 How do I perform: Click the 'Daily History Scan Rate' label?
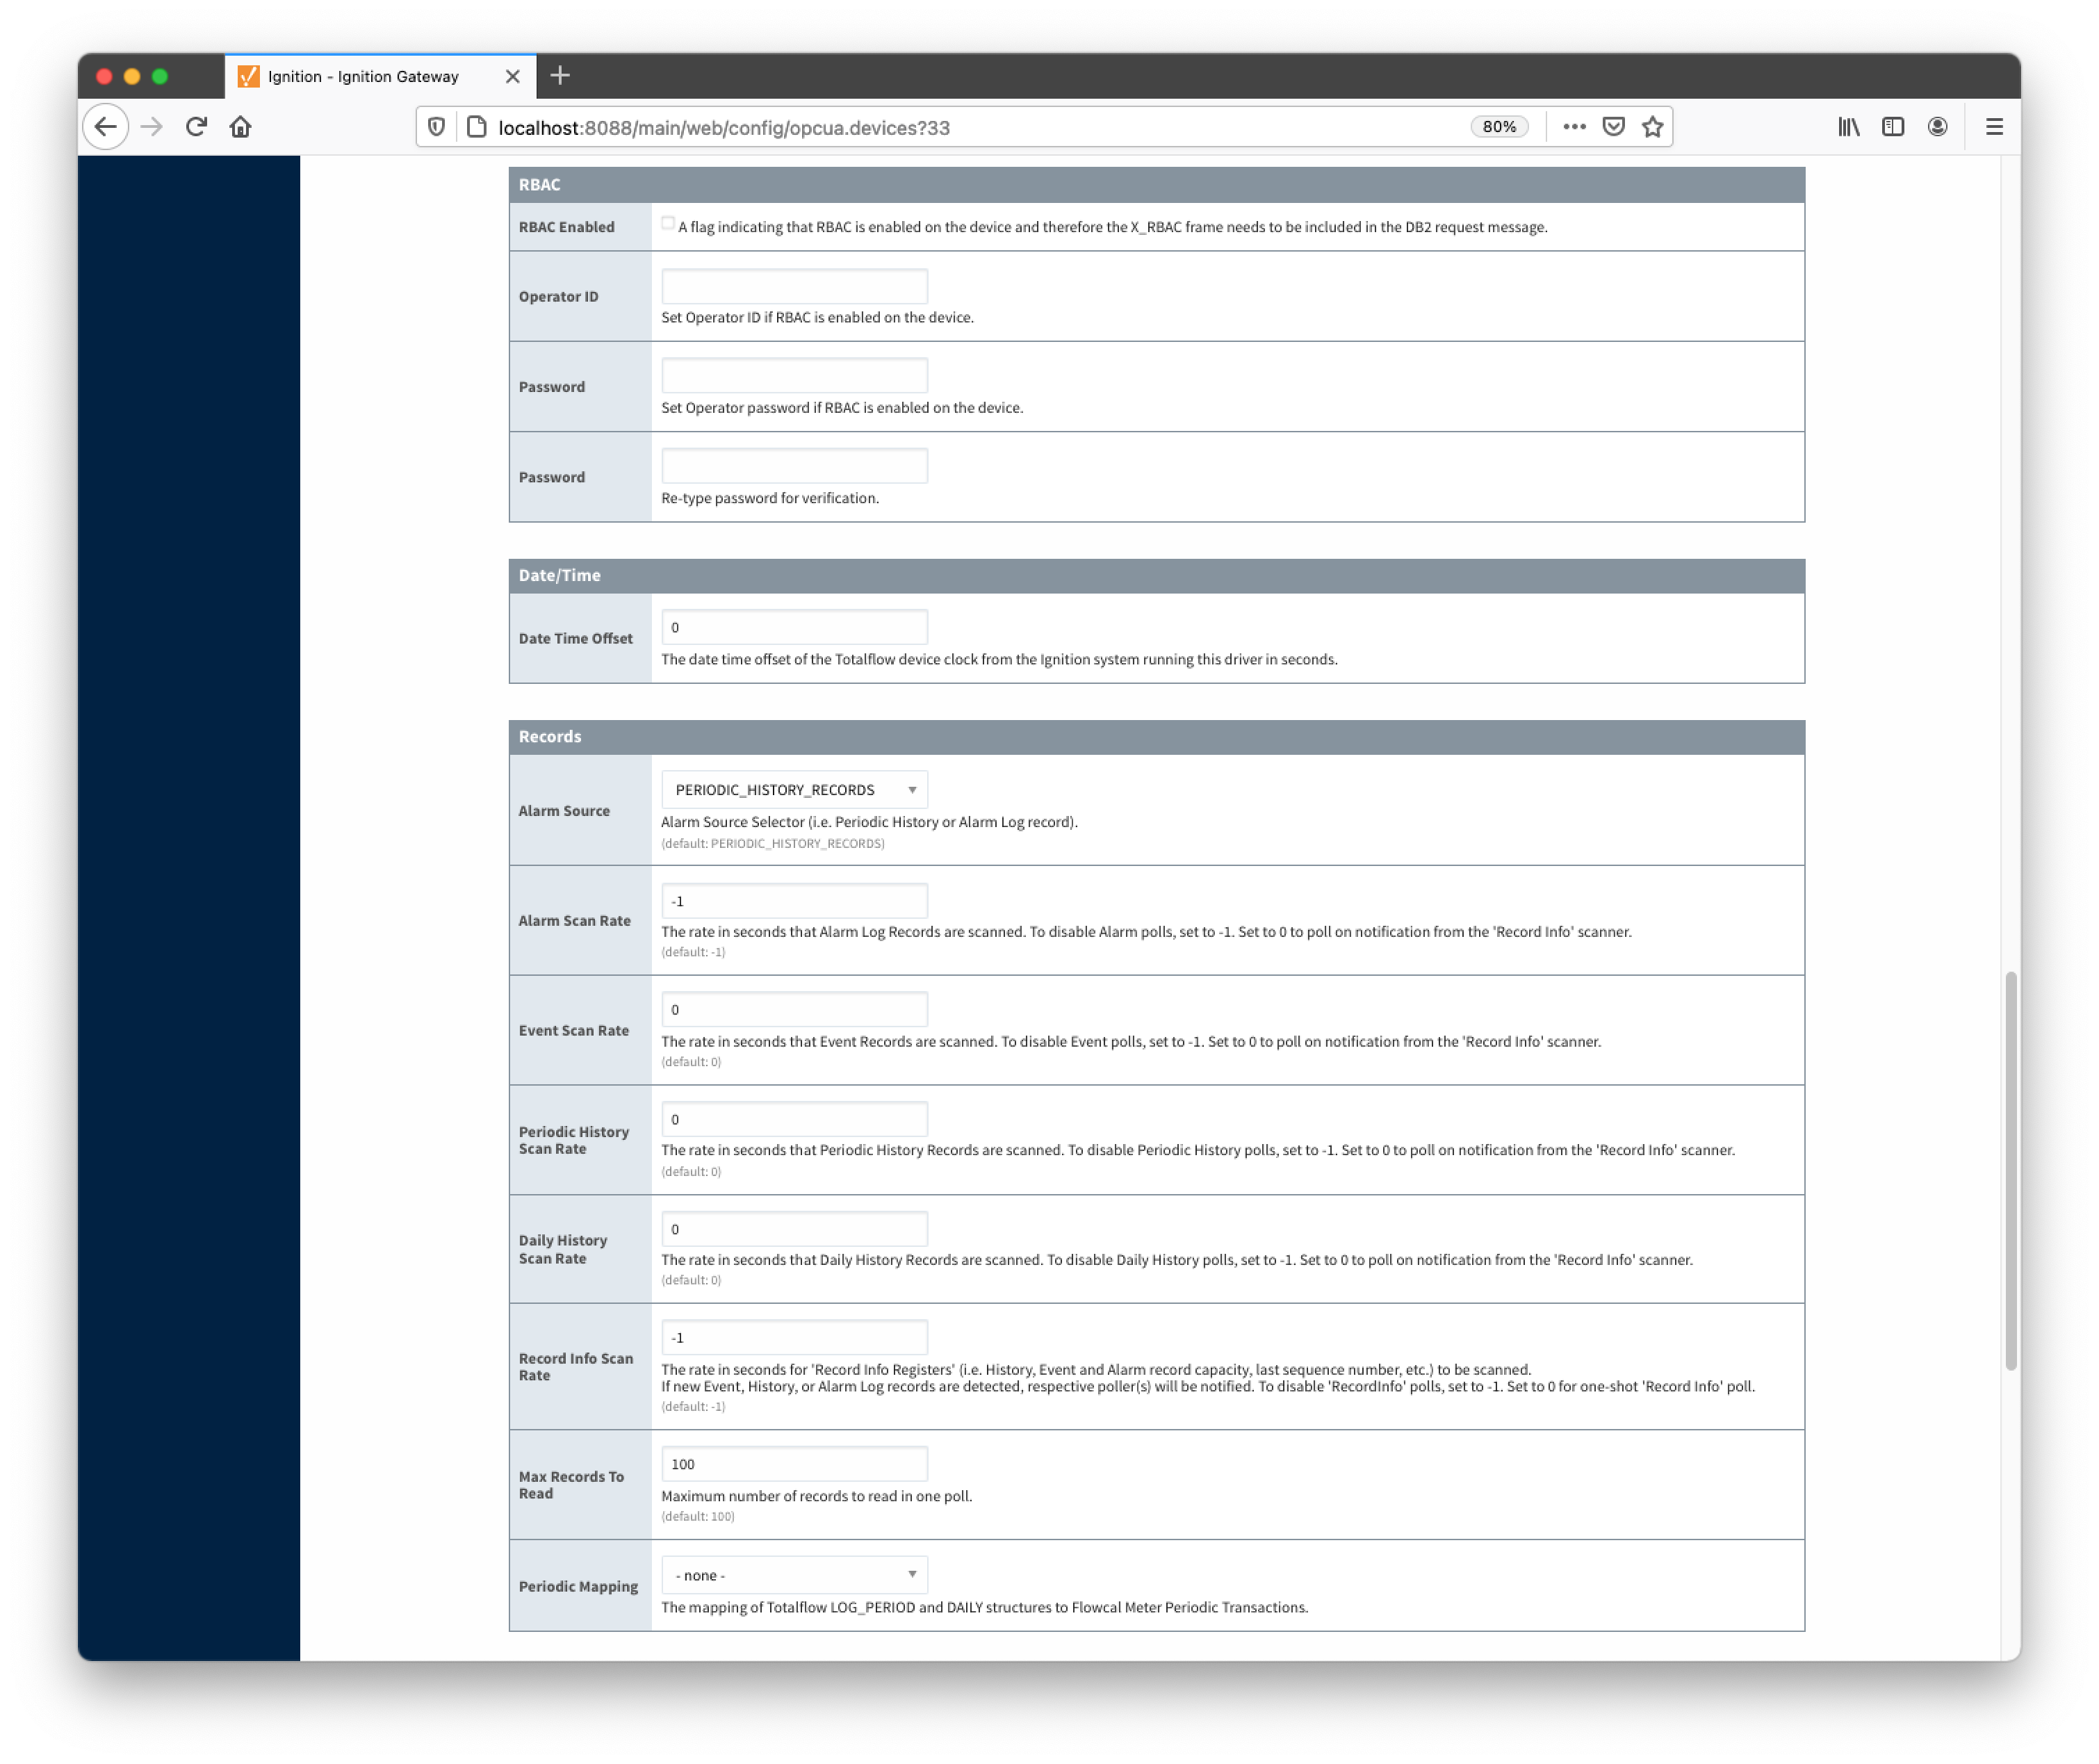coord(562,1250)
